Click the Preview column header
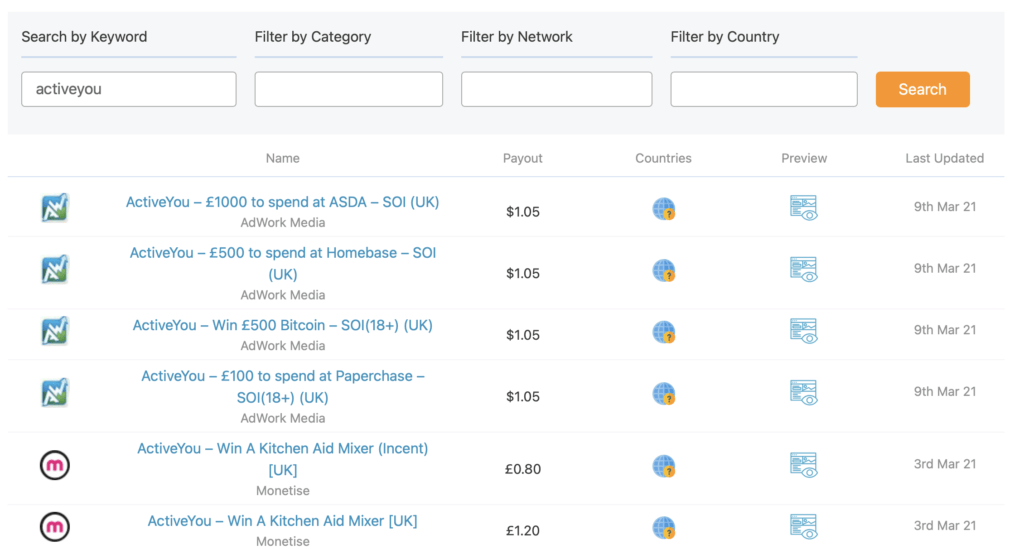 click(x=804, y=158)
